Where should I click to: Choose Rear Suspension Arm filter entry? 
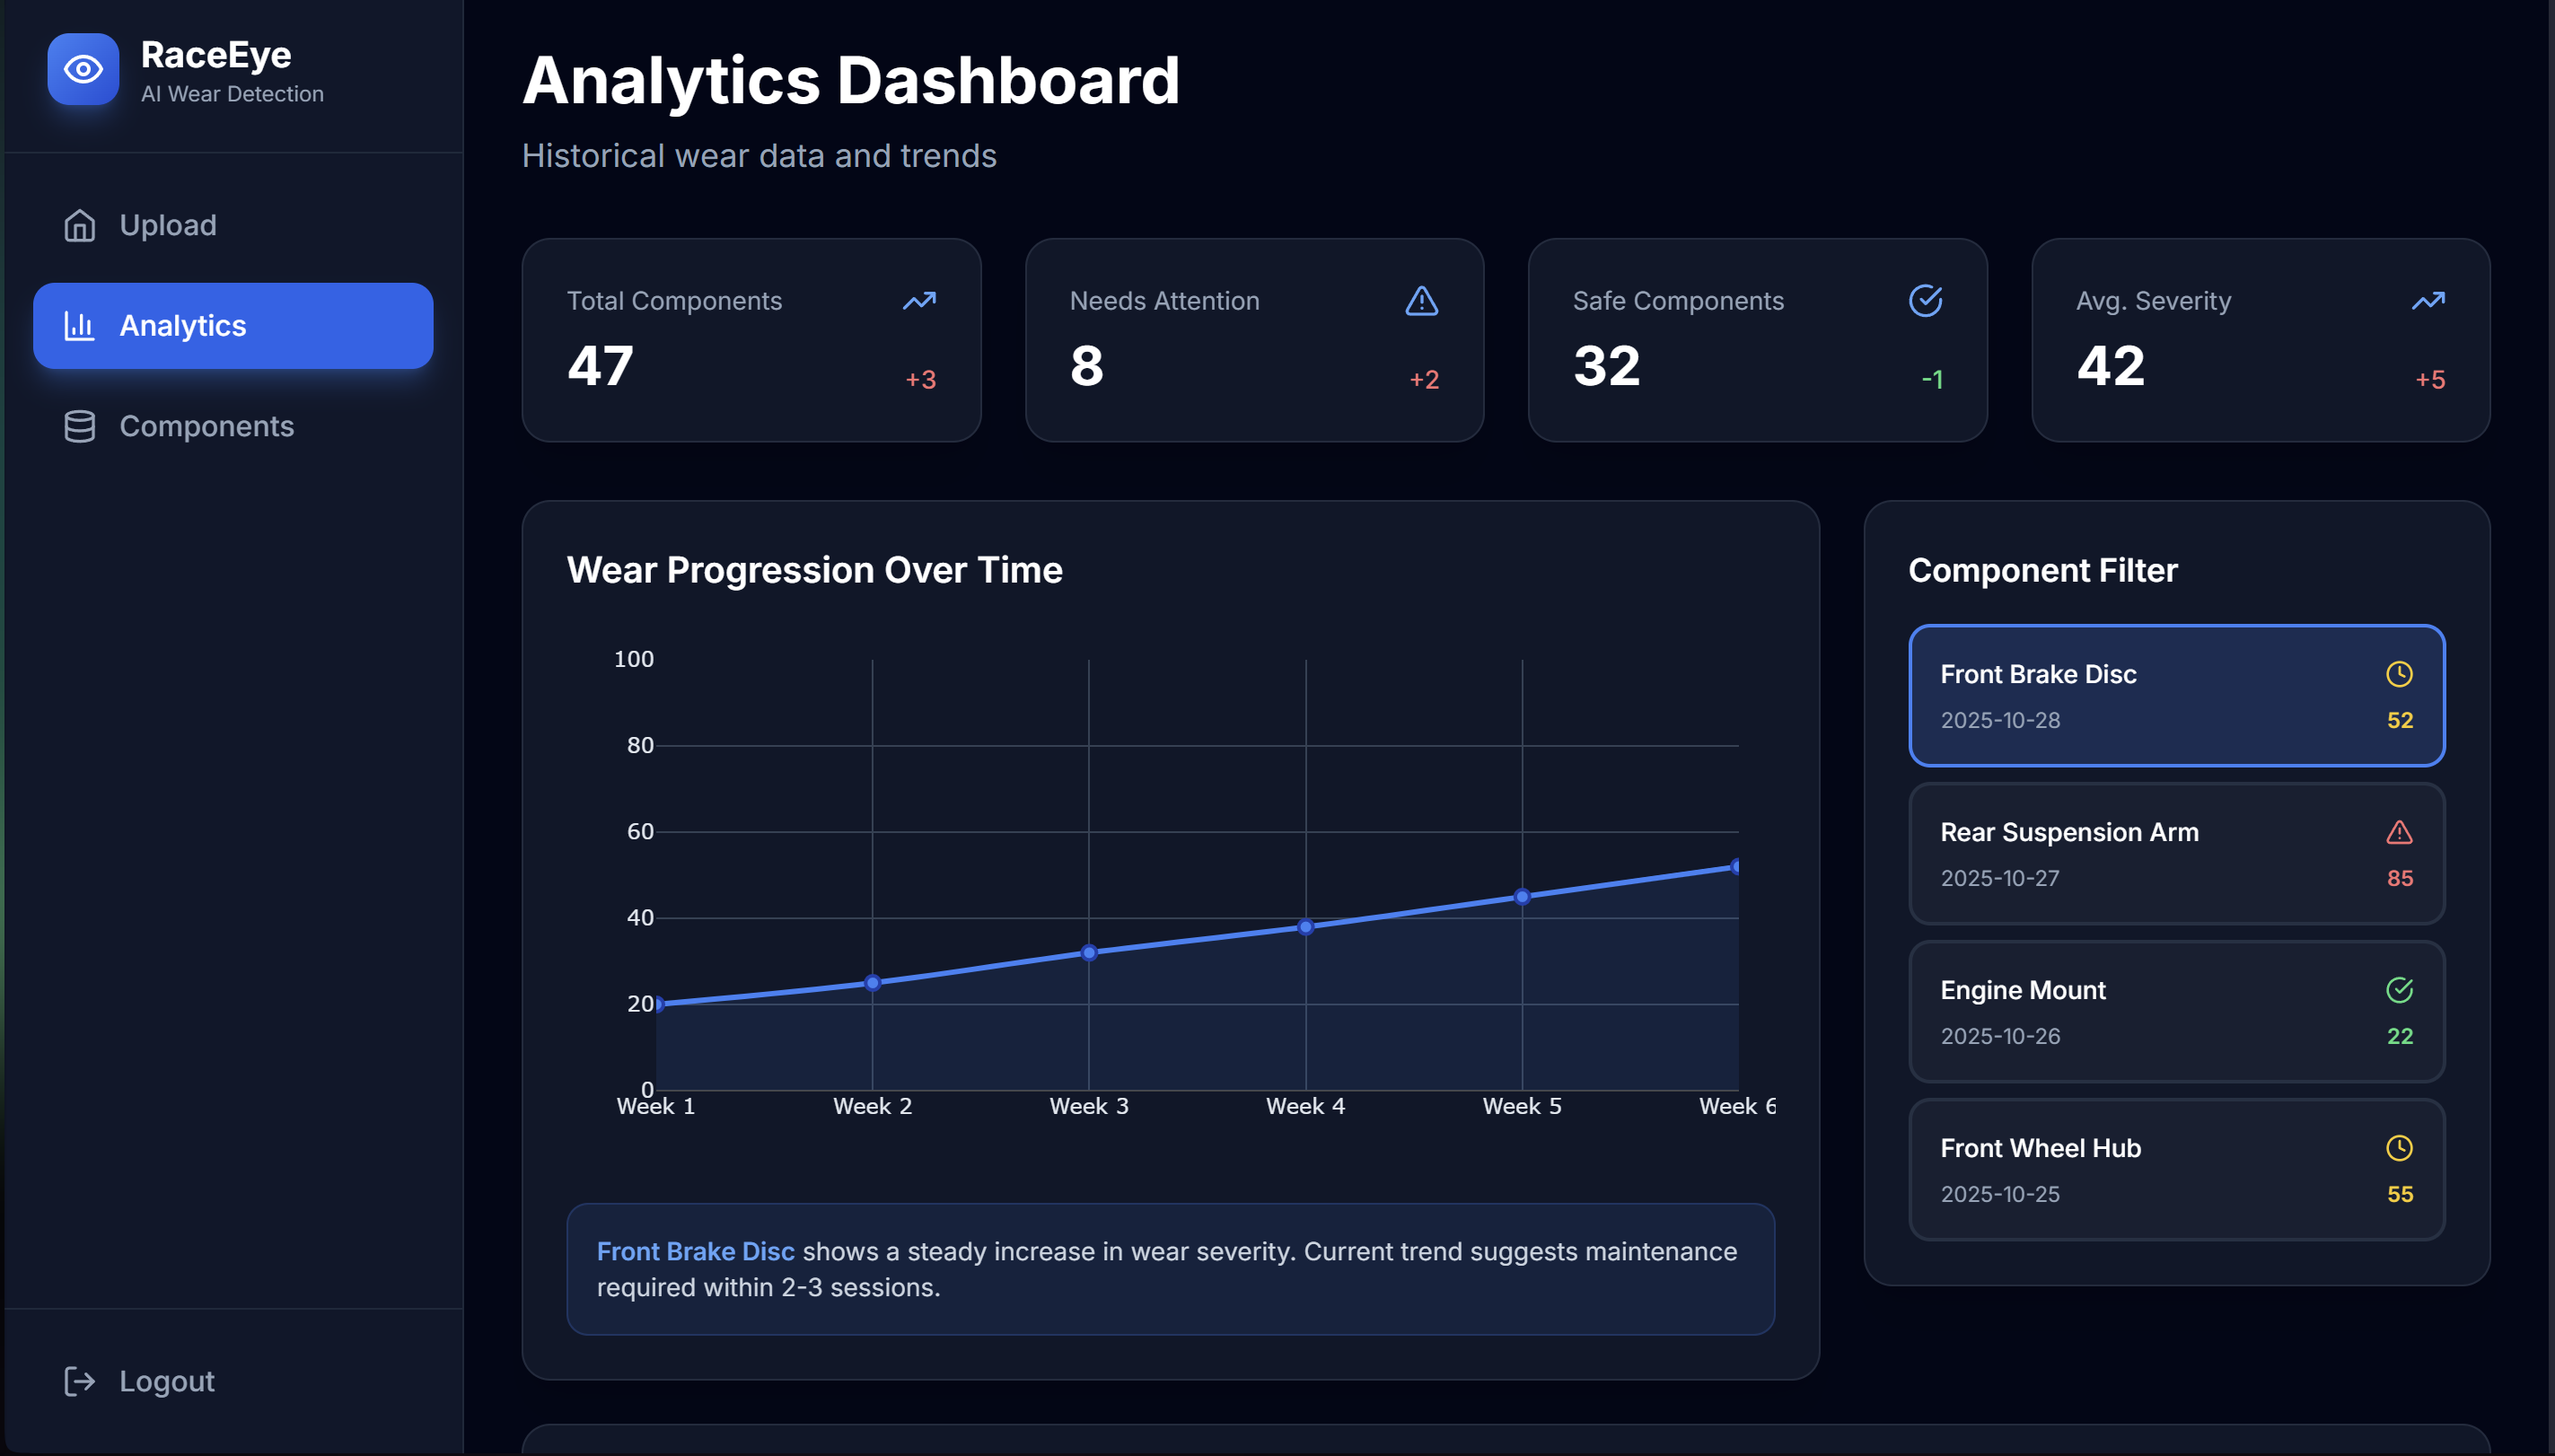(2176, 853)
